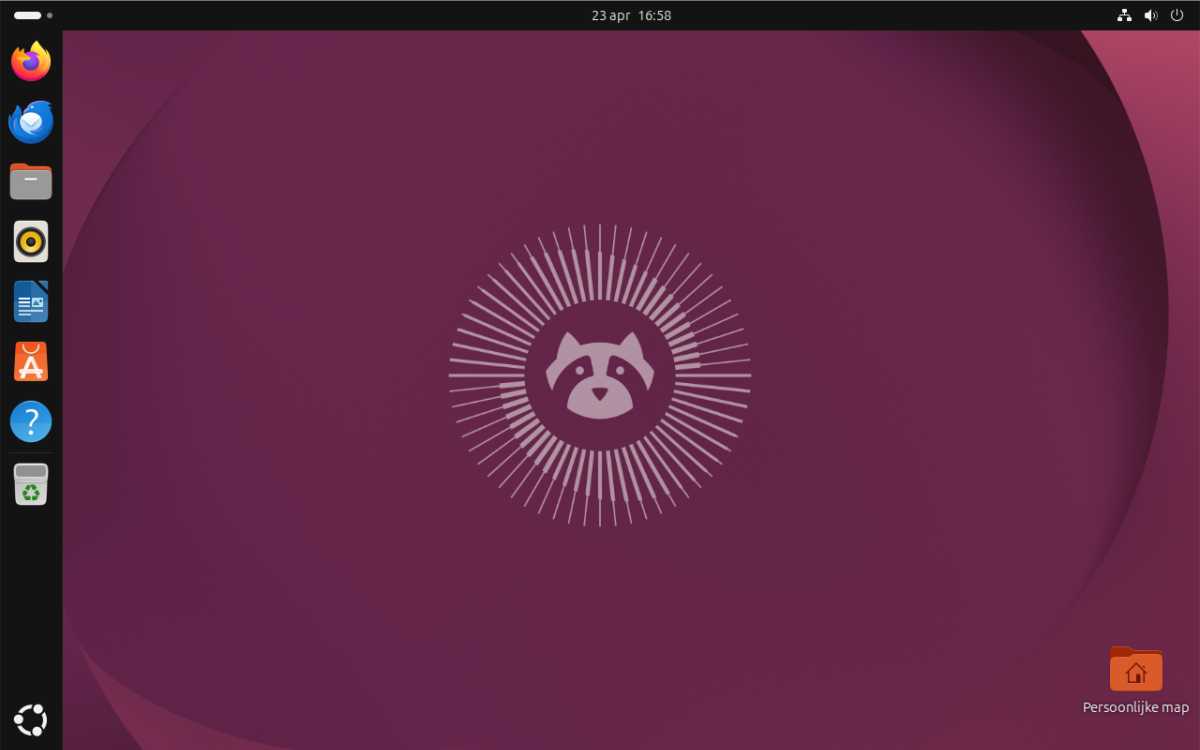Launch Firefox from the dock
Image resolution: width=1200 pixels, height=750 pixels.
pos(31,62)
